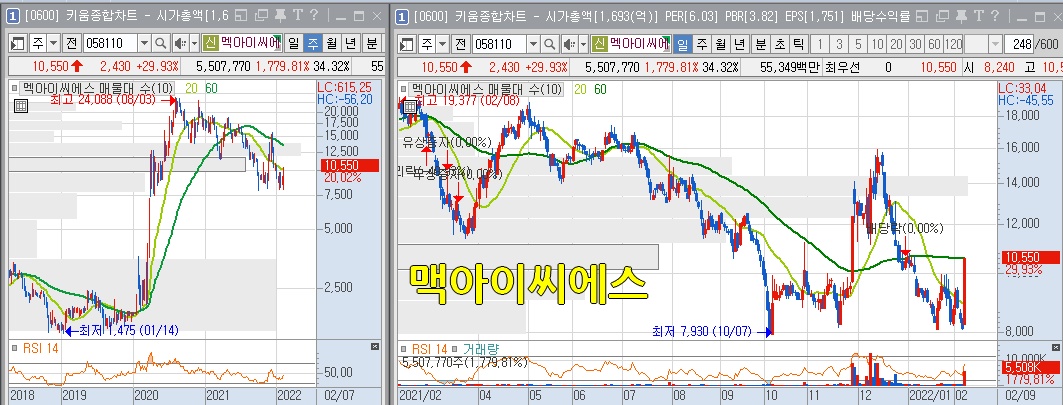Viewport: 1063px width, 405px height.
Task: Select weekly (주) period in the left chart
Action: pyautogui.click(x=313, y=44)
